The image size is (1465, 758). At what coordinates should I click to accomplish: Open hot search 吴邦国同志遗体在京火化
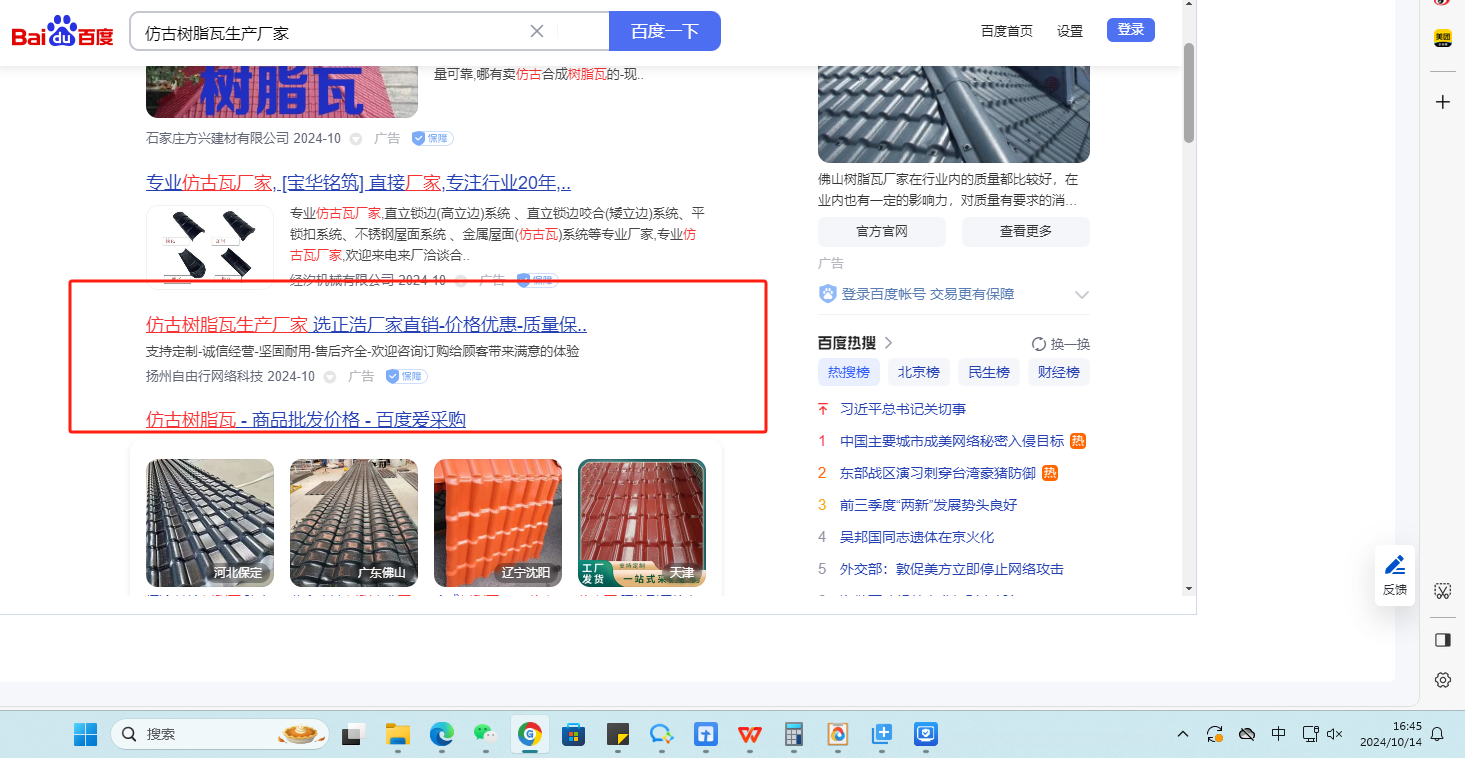click(x=917, y=537)
